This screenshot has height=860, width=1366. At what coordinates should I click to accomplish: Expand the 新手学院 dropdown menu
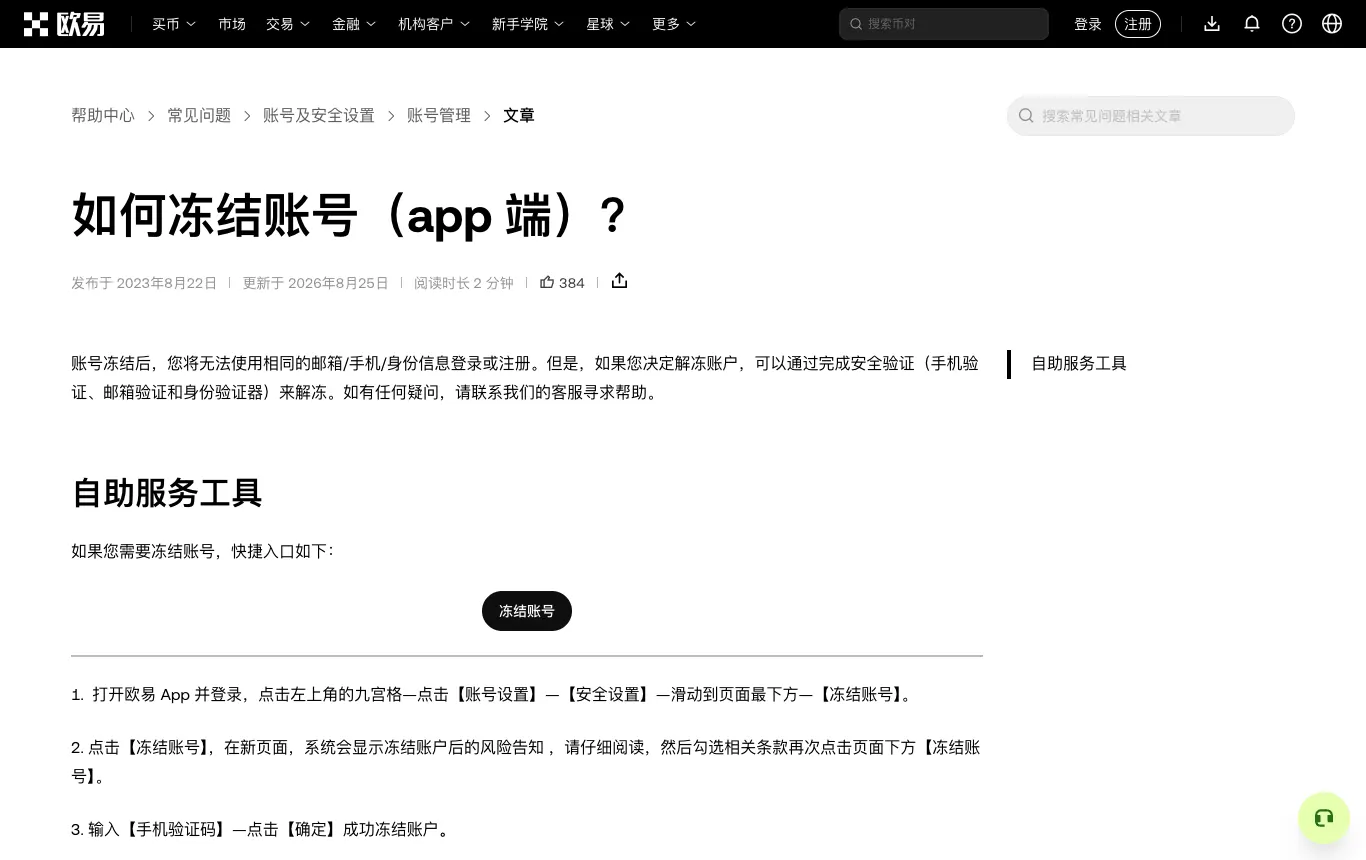(x=528, y=24)
